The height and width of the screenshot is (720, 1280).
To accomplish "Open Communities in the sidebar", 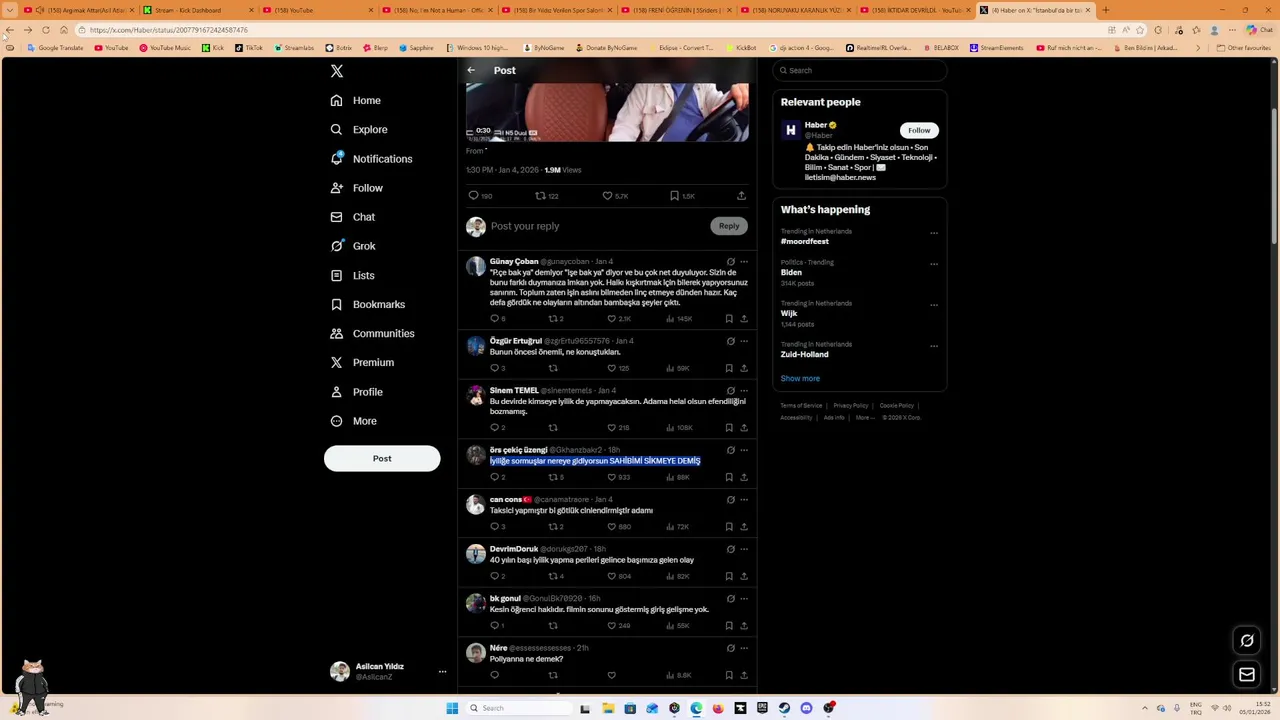I will 372,333.
